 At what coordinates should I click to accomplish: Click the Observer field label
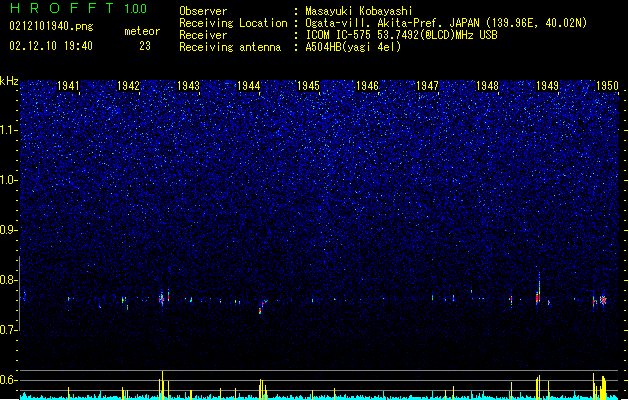203,11
